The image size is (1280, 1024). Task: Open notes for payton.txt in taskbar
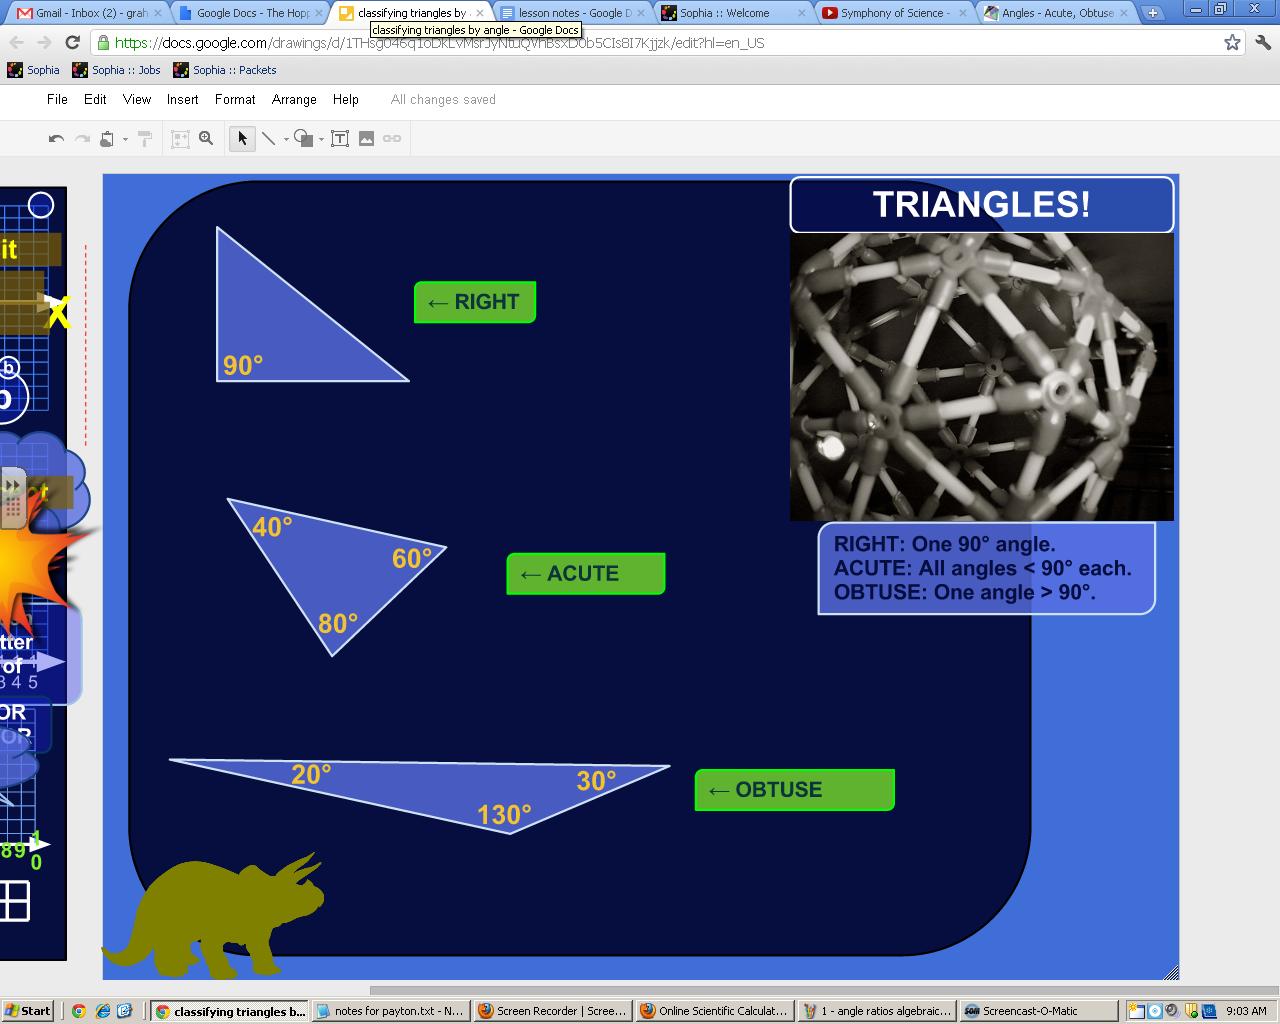pyautogui.click(x=390, y=1011)
